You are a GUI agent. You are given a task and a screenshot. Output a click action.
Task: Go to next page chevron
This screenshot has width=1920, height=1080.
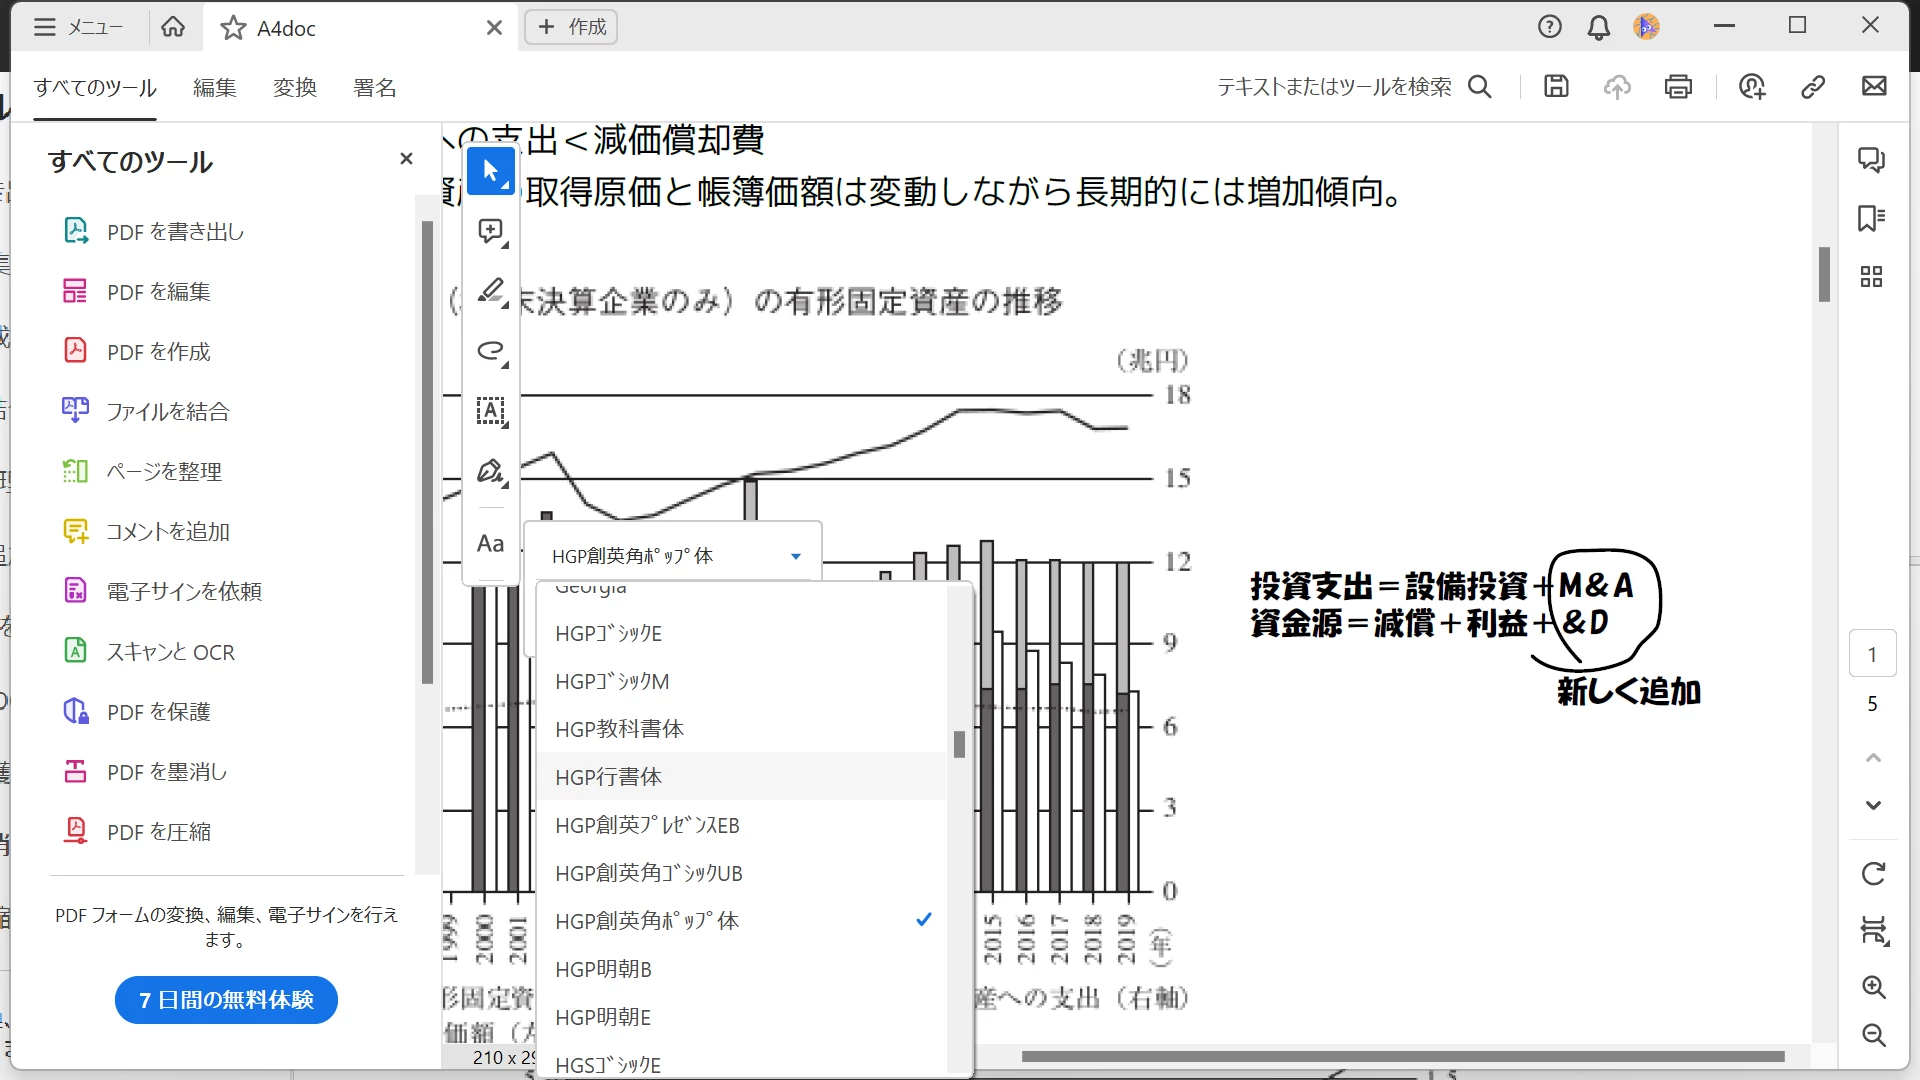1873,806
